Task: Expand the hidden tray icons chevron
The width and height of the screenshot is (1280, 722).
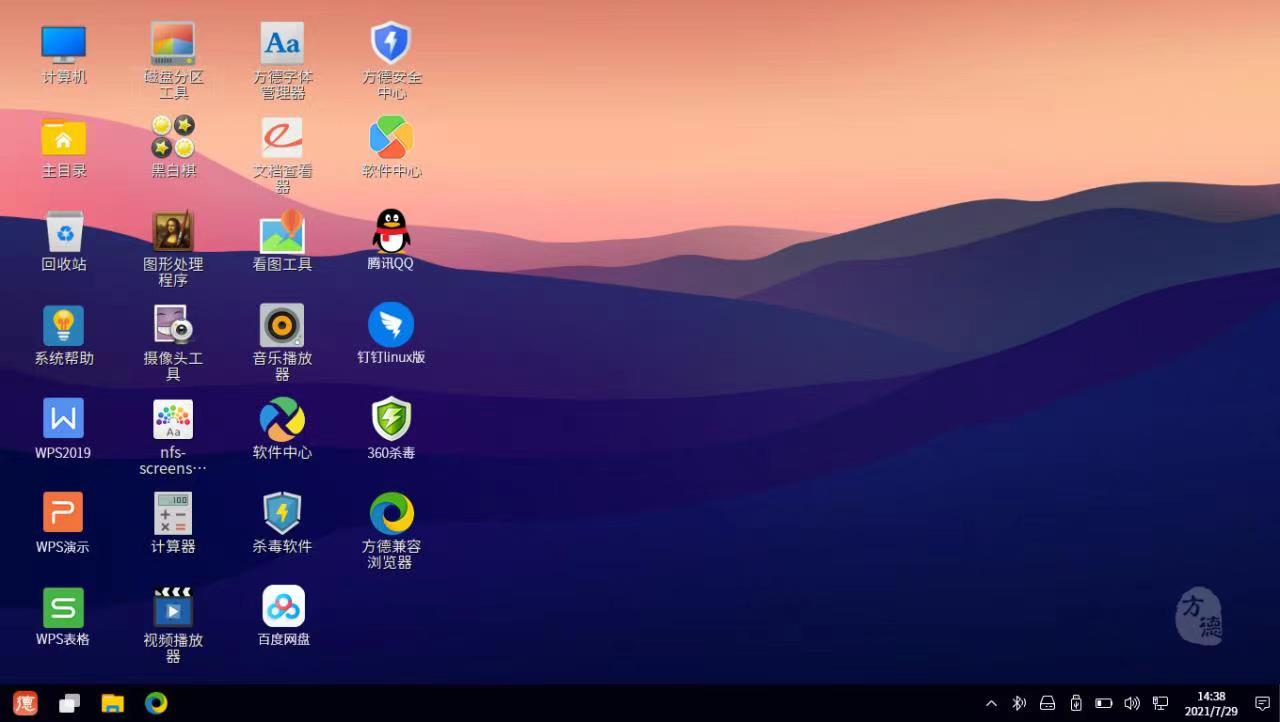Action: pyautogui.click(x=991, y=703)
